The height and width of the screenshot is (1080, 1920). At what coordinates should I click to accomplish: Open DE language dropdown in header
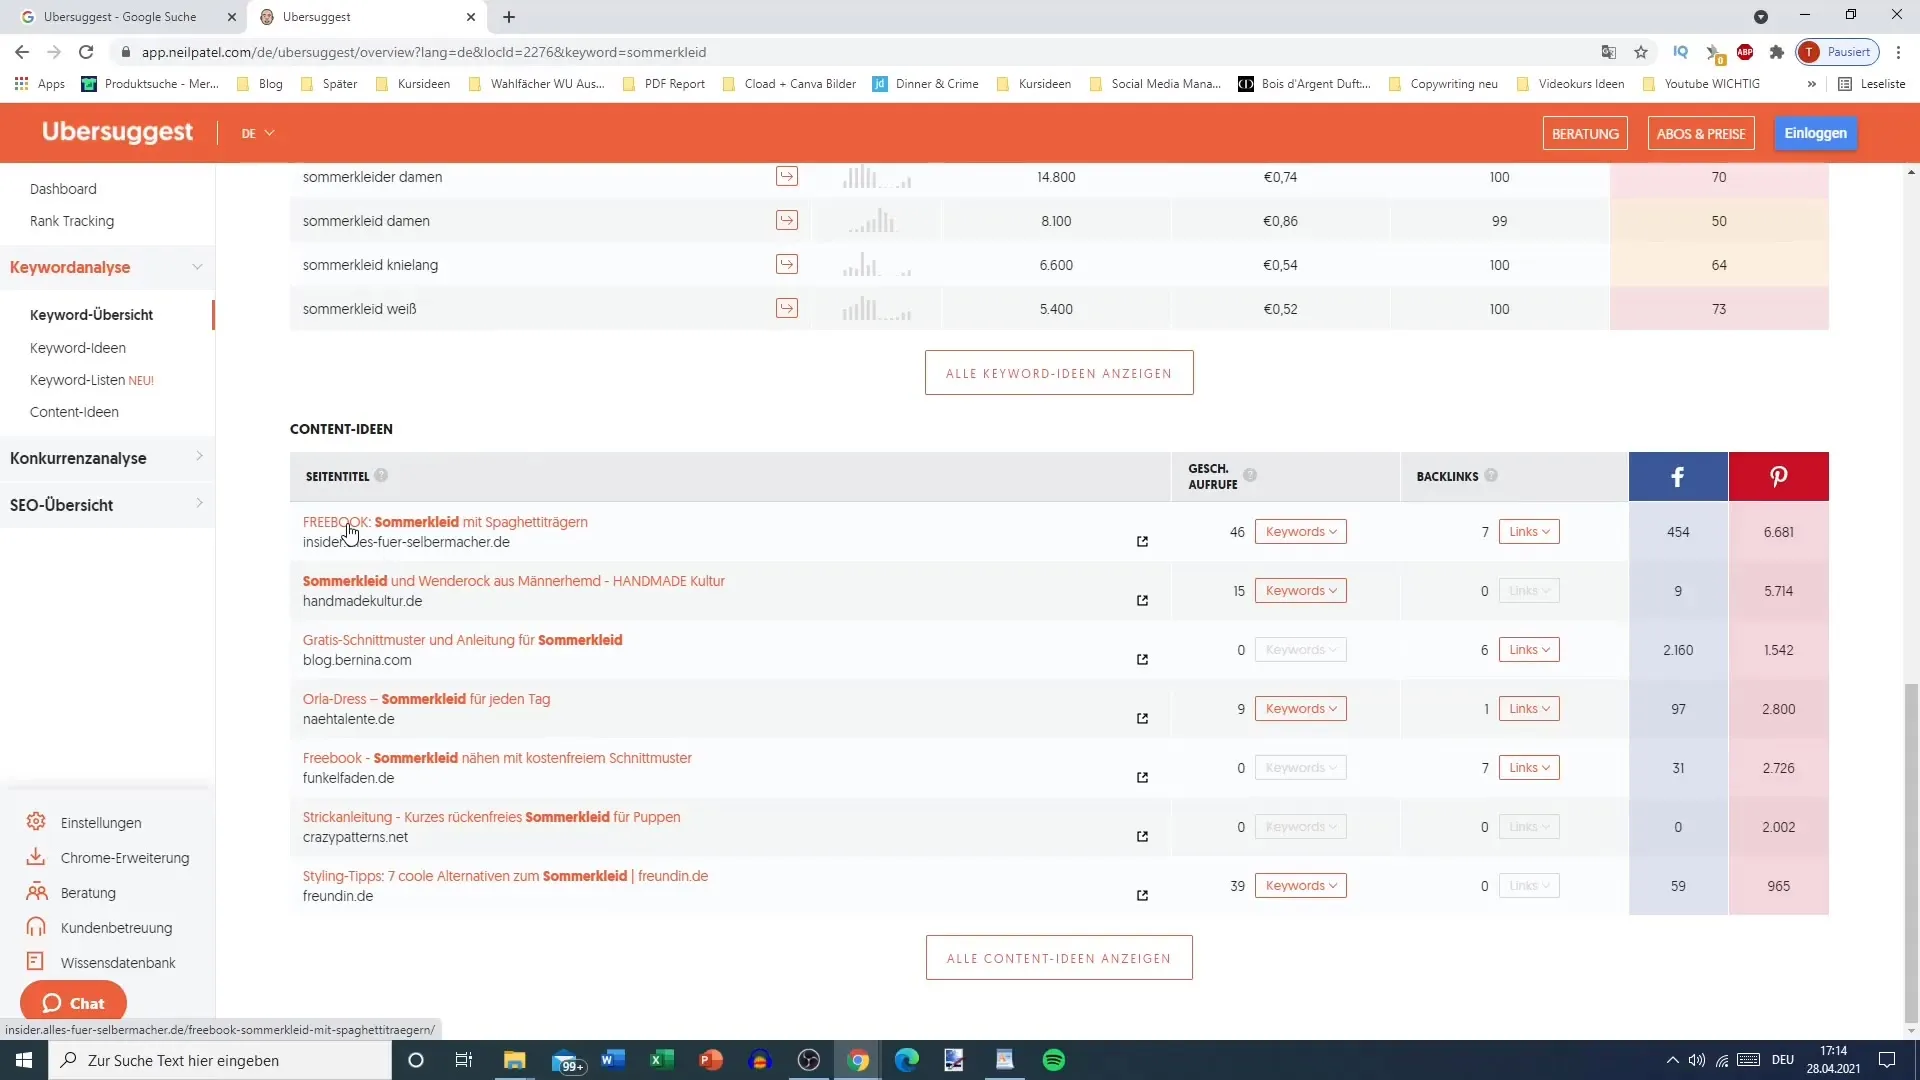(257, 133)
